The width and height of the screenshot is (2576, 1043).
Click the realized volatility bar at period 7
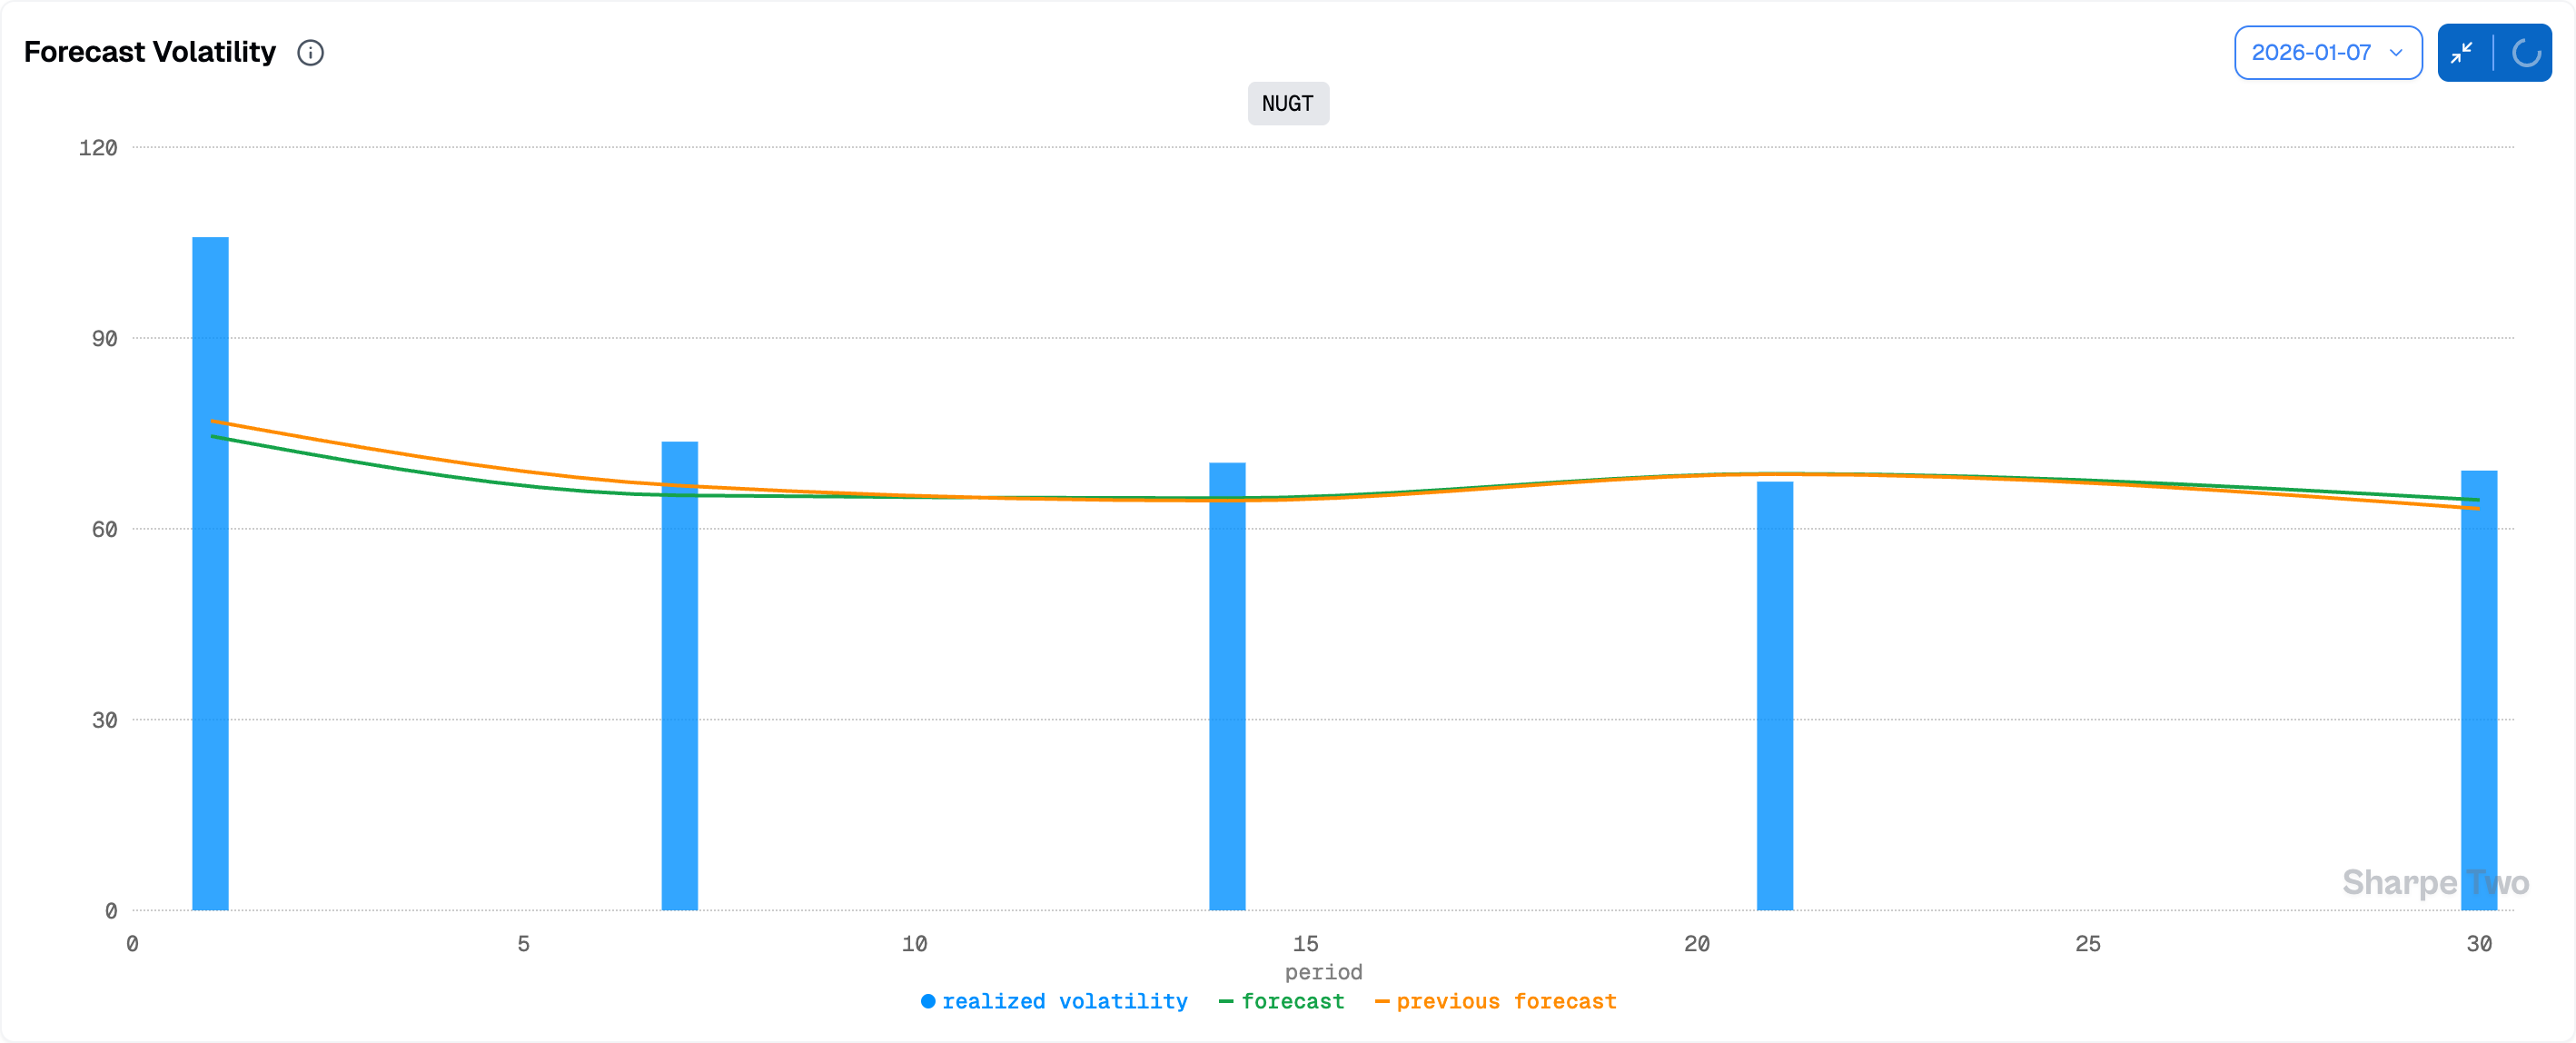click(680, 675)
